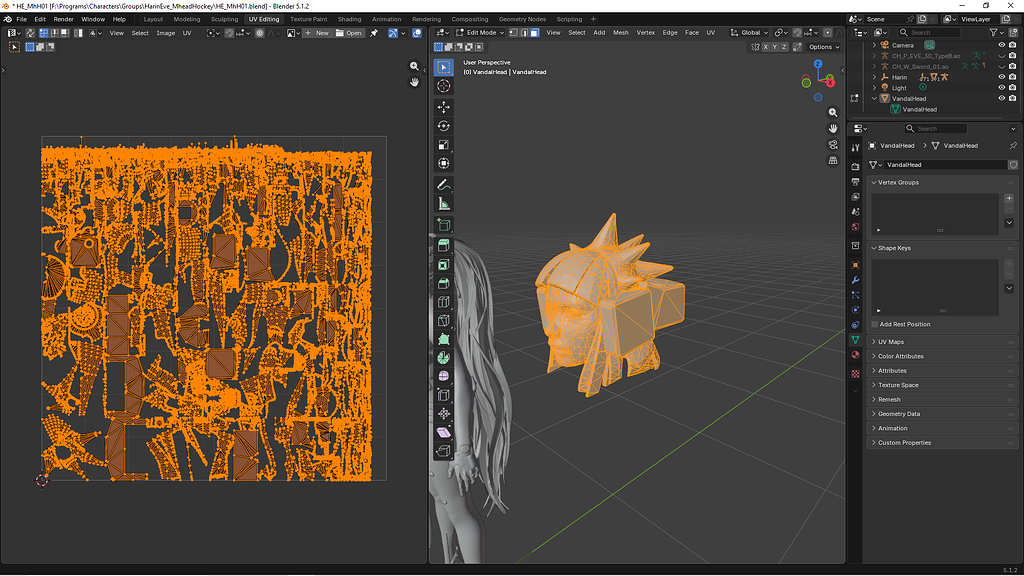
Task: Select the Knife tool
Action: [x=443, y=321]
